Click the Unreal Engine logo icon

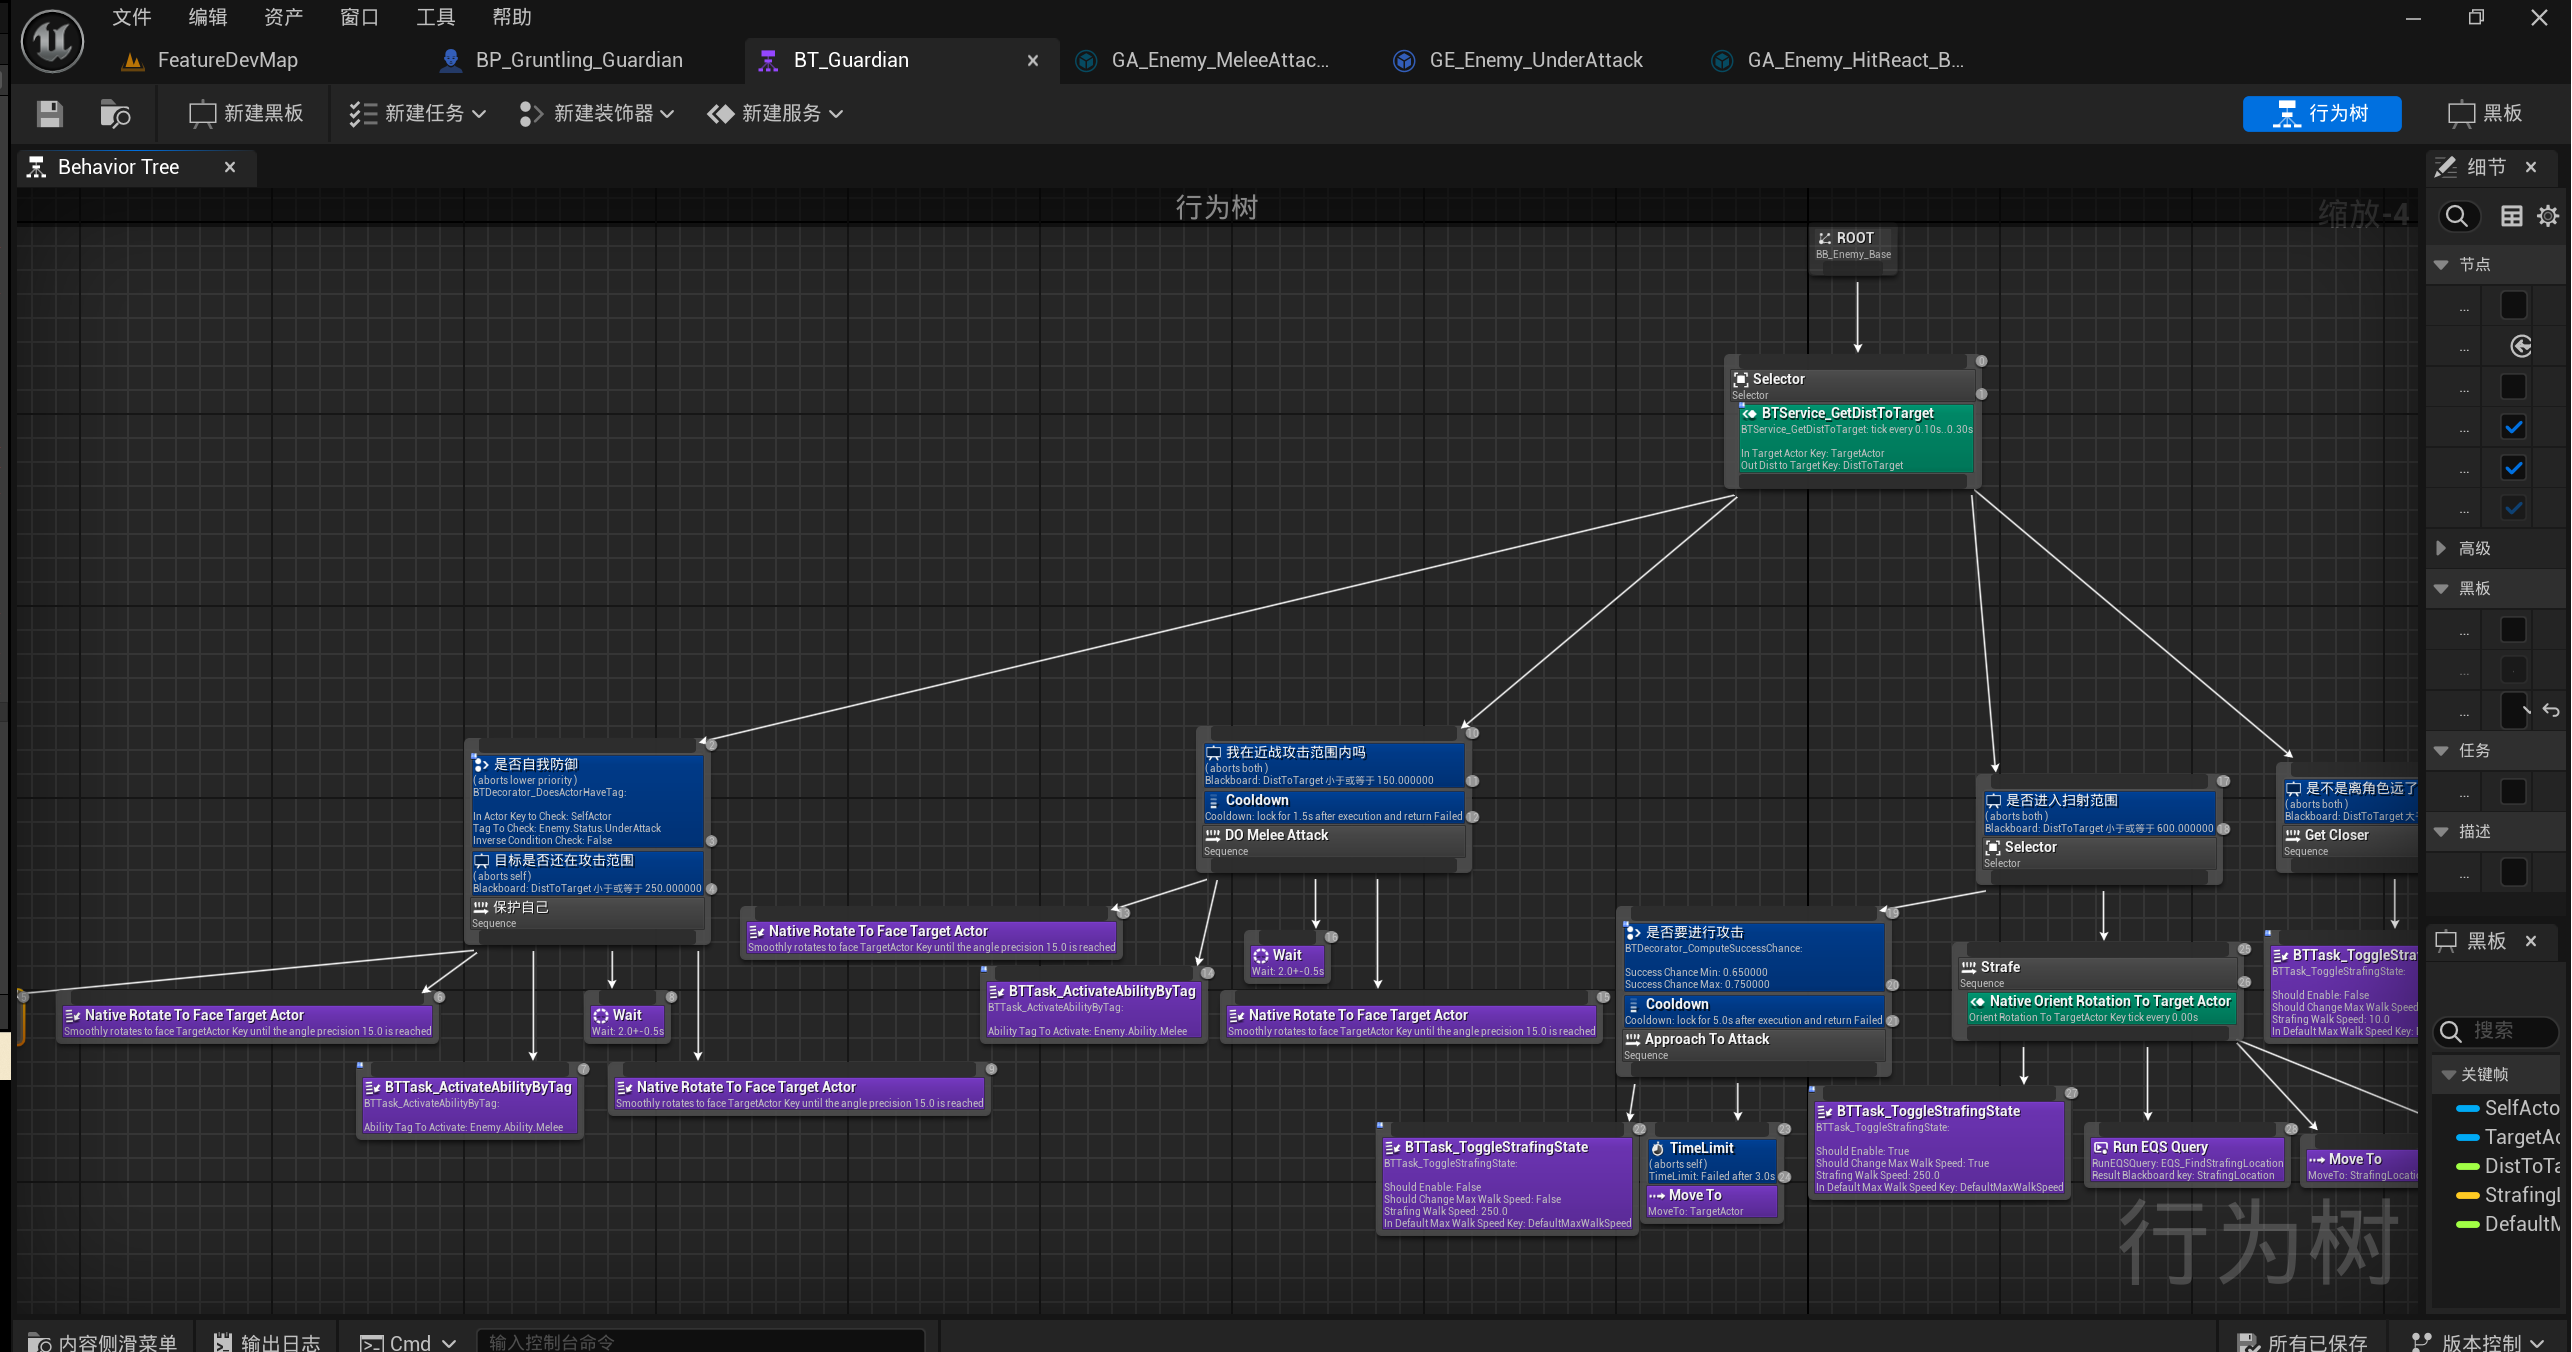(x=52, y=42)
